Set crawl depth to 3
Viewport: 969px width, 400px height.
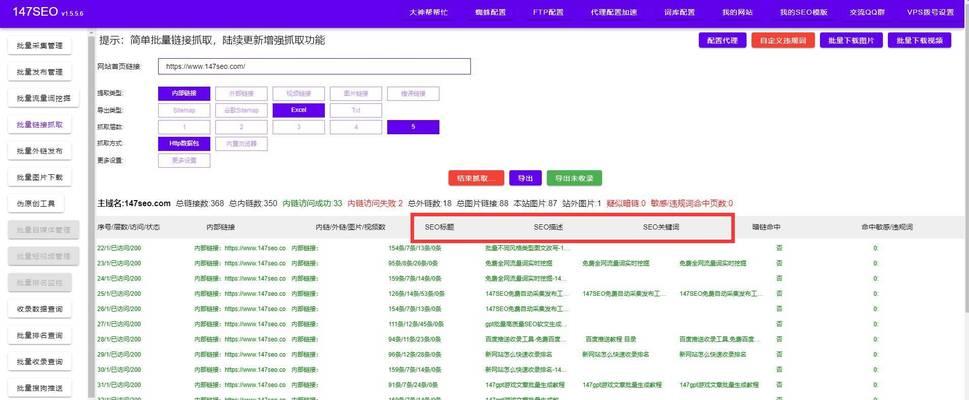pyautogui.click(x=298, y=127)
